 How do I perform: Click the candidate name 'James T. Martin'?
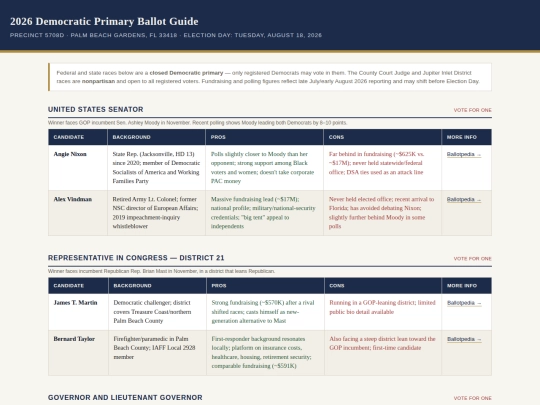tap(75, 303)
